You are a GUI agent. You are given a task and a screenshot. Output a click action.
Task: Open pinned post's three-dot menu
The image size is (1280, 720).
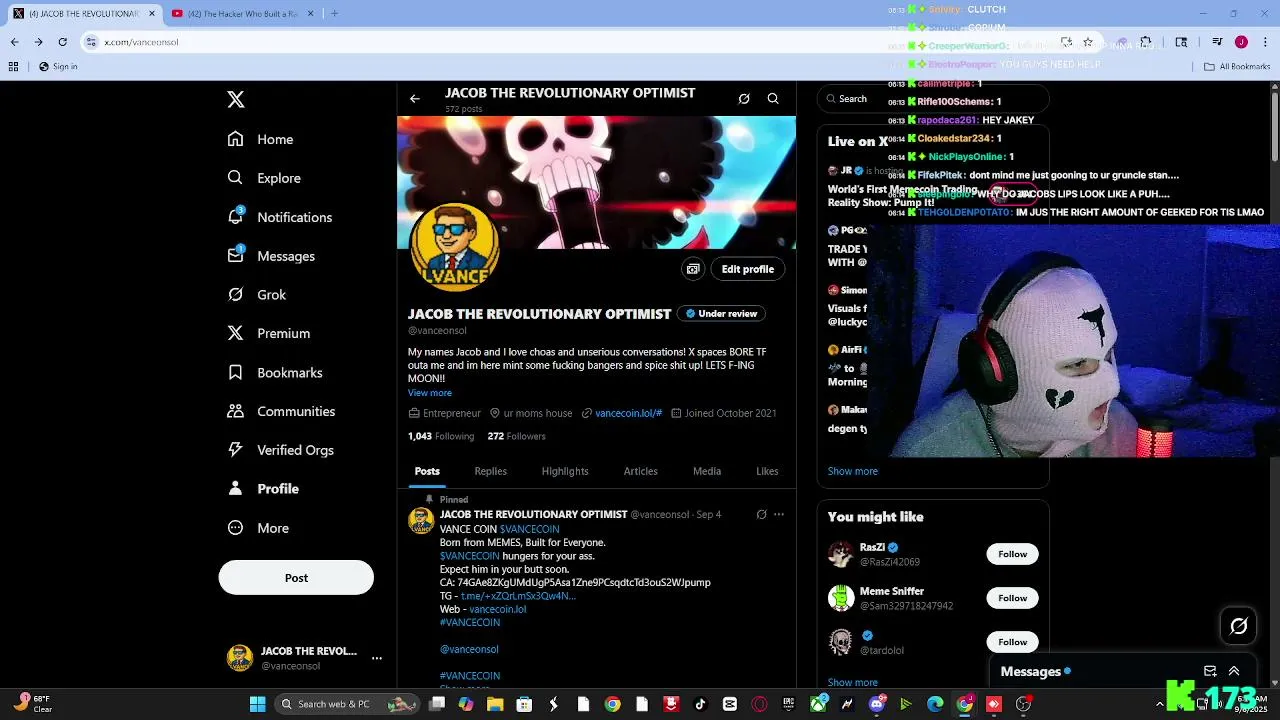779,515
